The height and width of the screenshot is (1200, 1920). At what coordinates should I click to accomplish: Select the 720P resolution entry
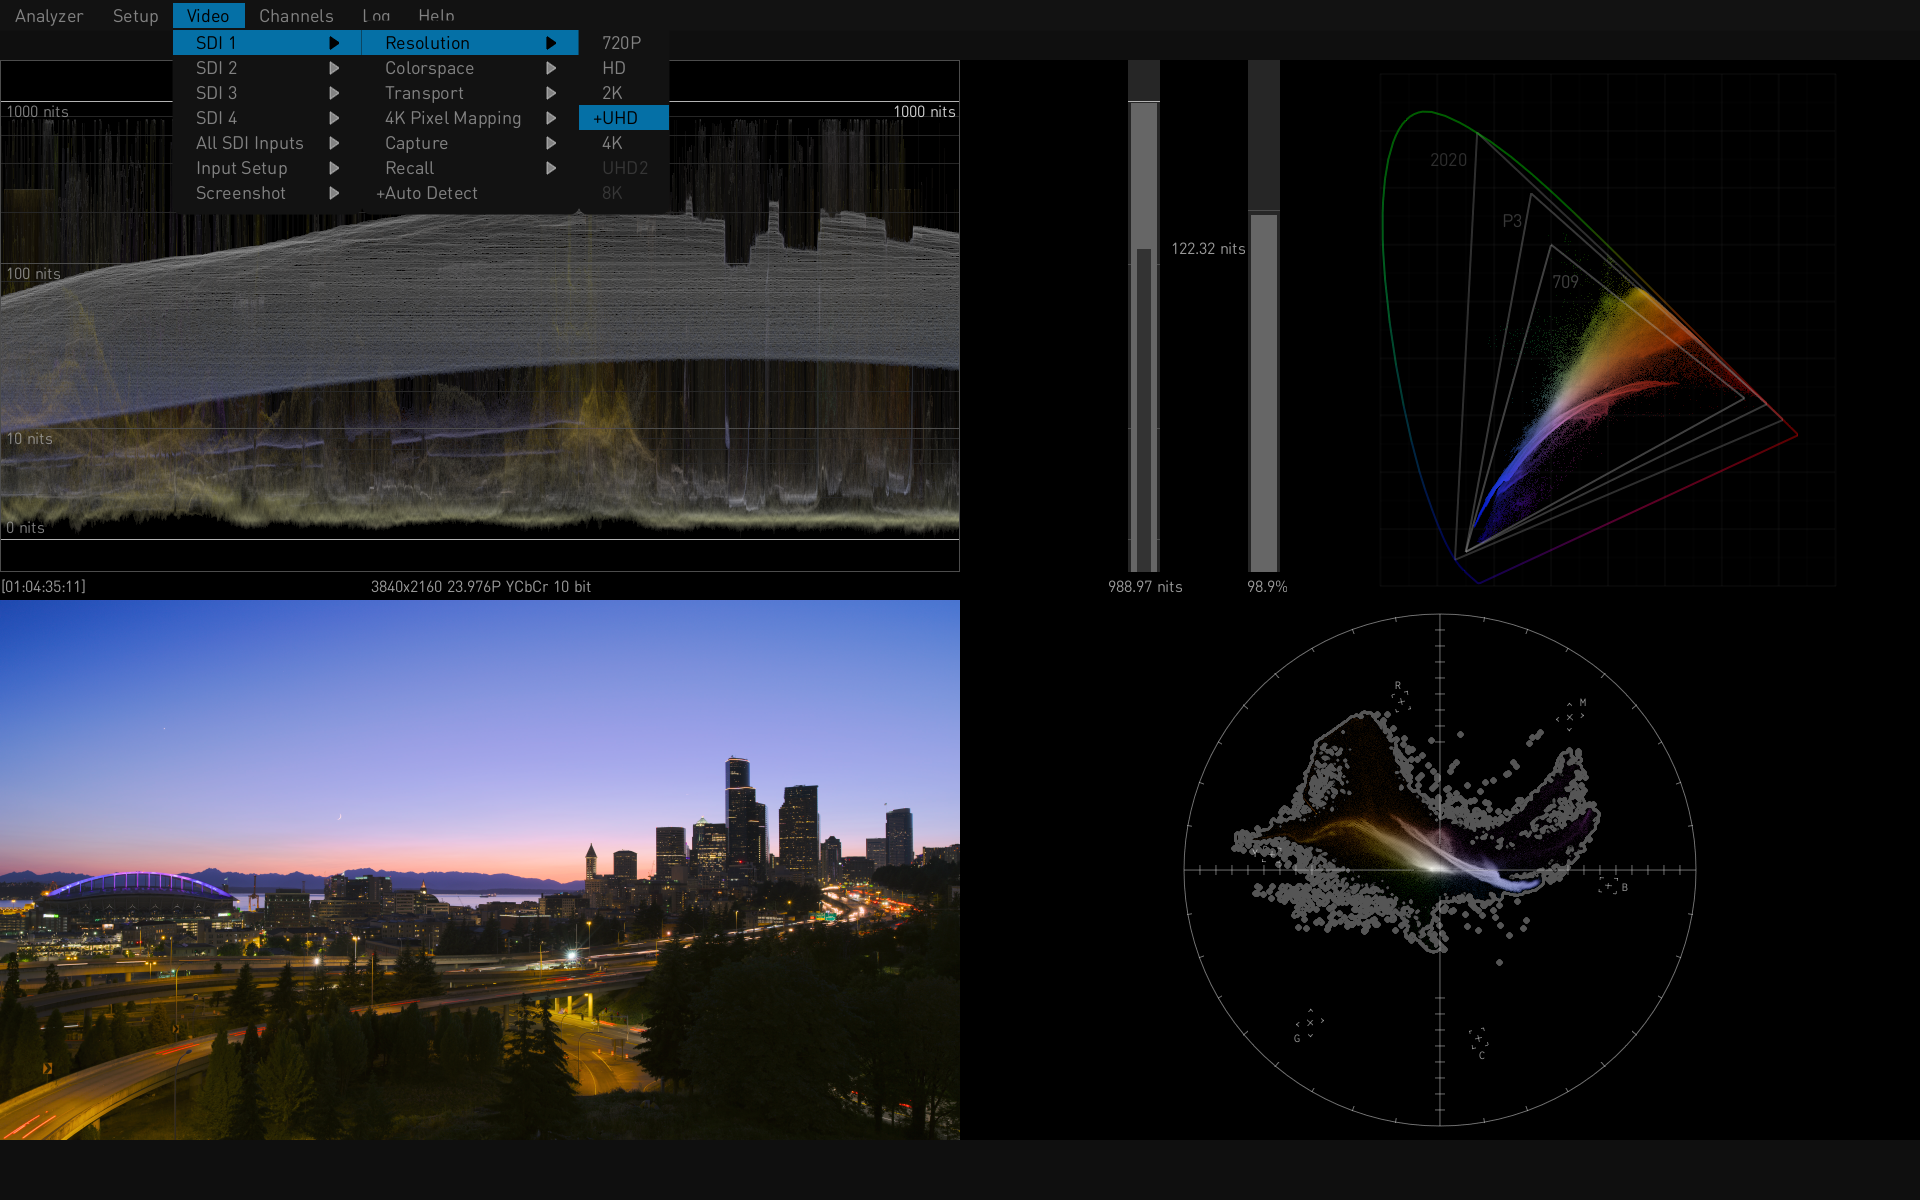(621, 43)
